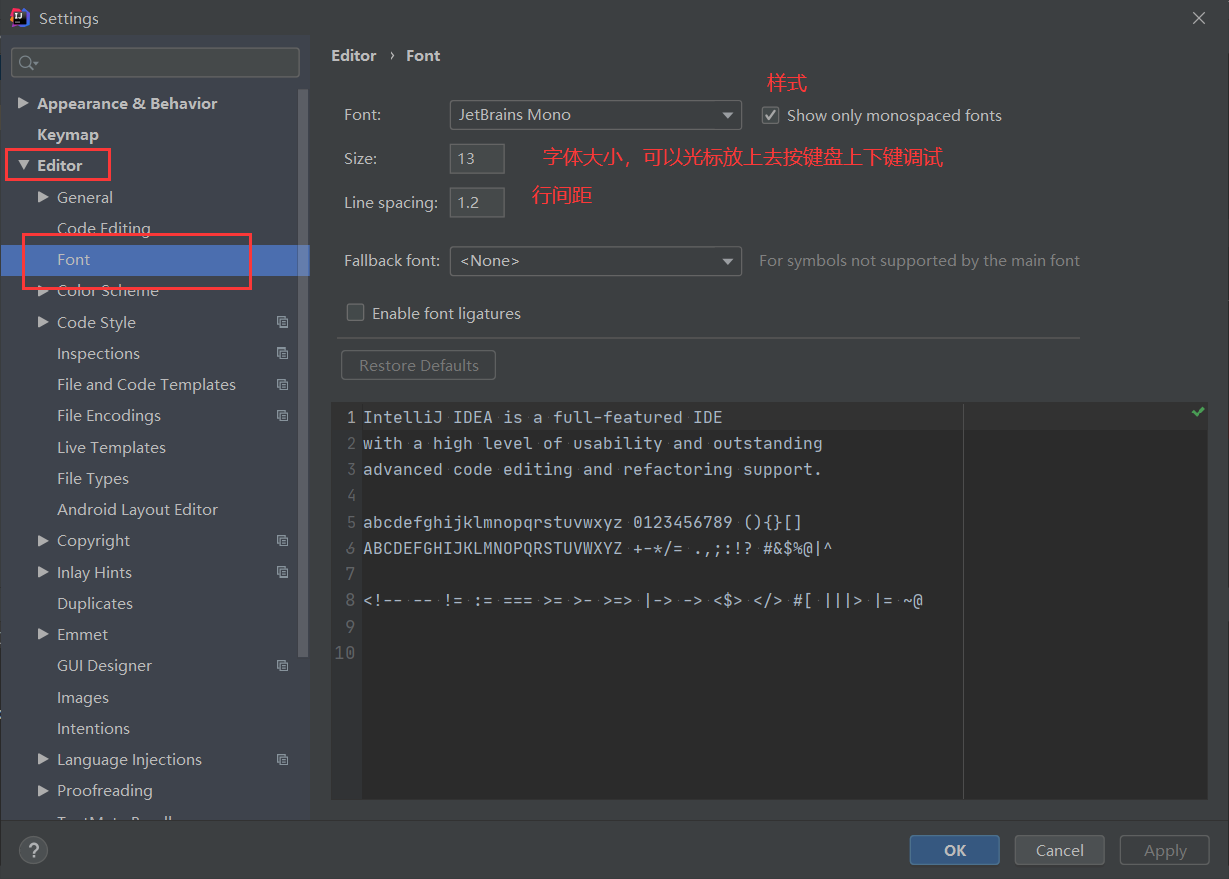Image resolution: width=1229 pixels, height=879 pixels.
Task: Expand the Emmet node
Action: tap(43, 634)
